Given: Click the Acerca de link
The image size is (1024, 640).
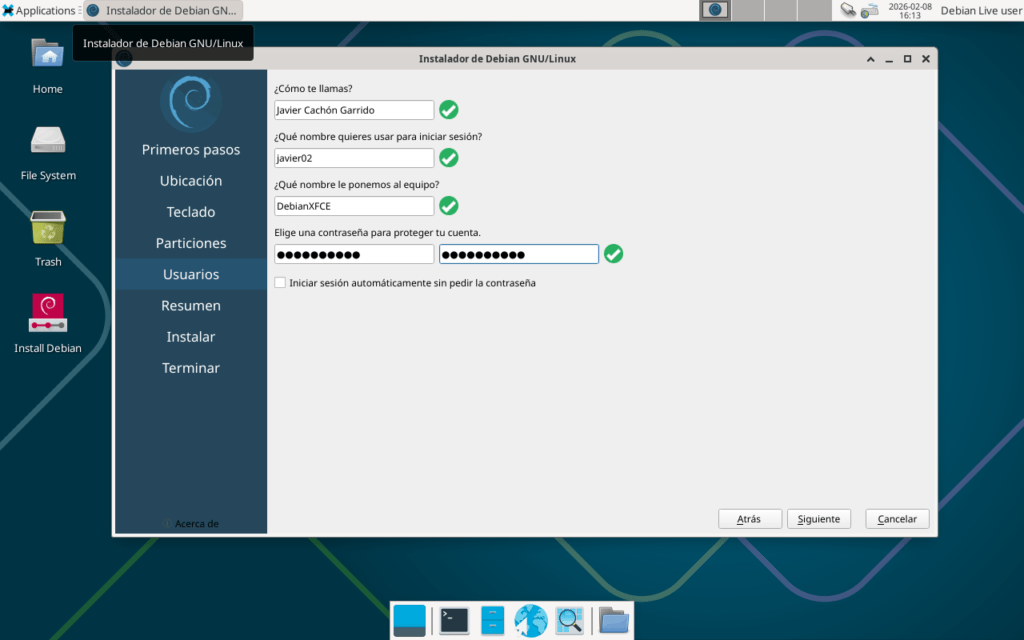Looking at the screenshot, I should click(x=196, y=523).
